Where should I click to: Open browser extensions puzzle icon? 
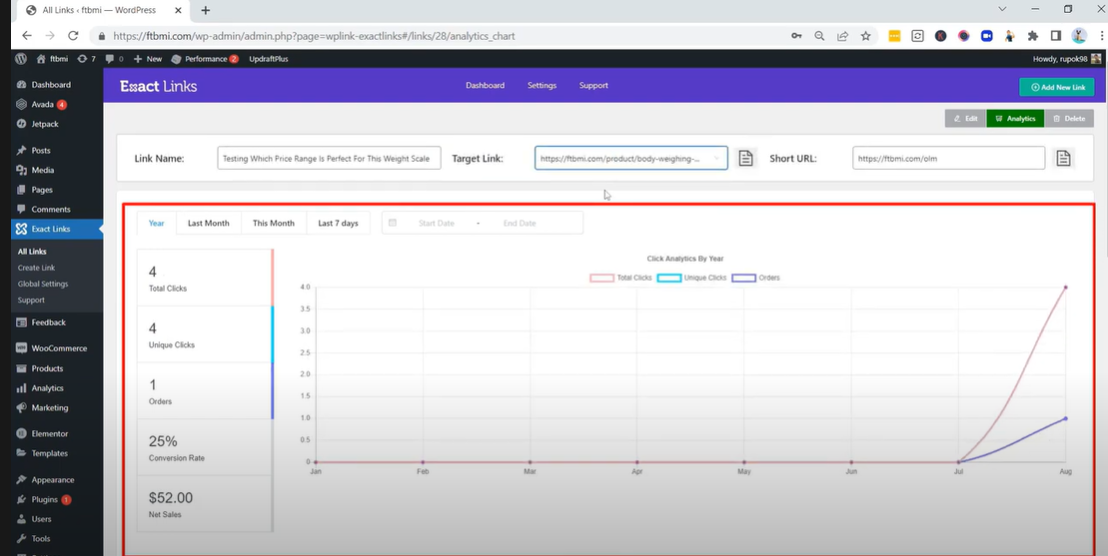point(1032,36)
